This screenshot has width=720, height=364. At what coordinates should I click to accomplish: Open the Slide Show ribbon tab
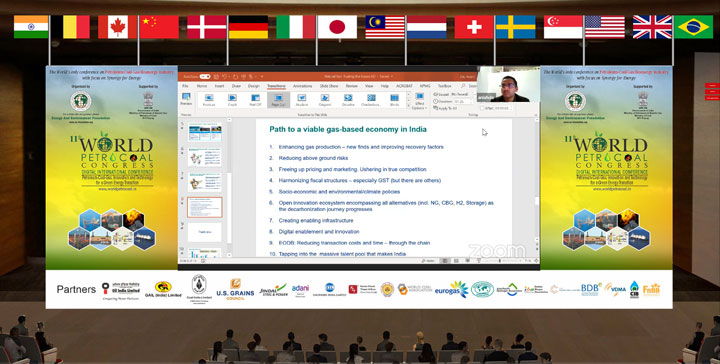[x=329, y=86]
